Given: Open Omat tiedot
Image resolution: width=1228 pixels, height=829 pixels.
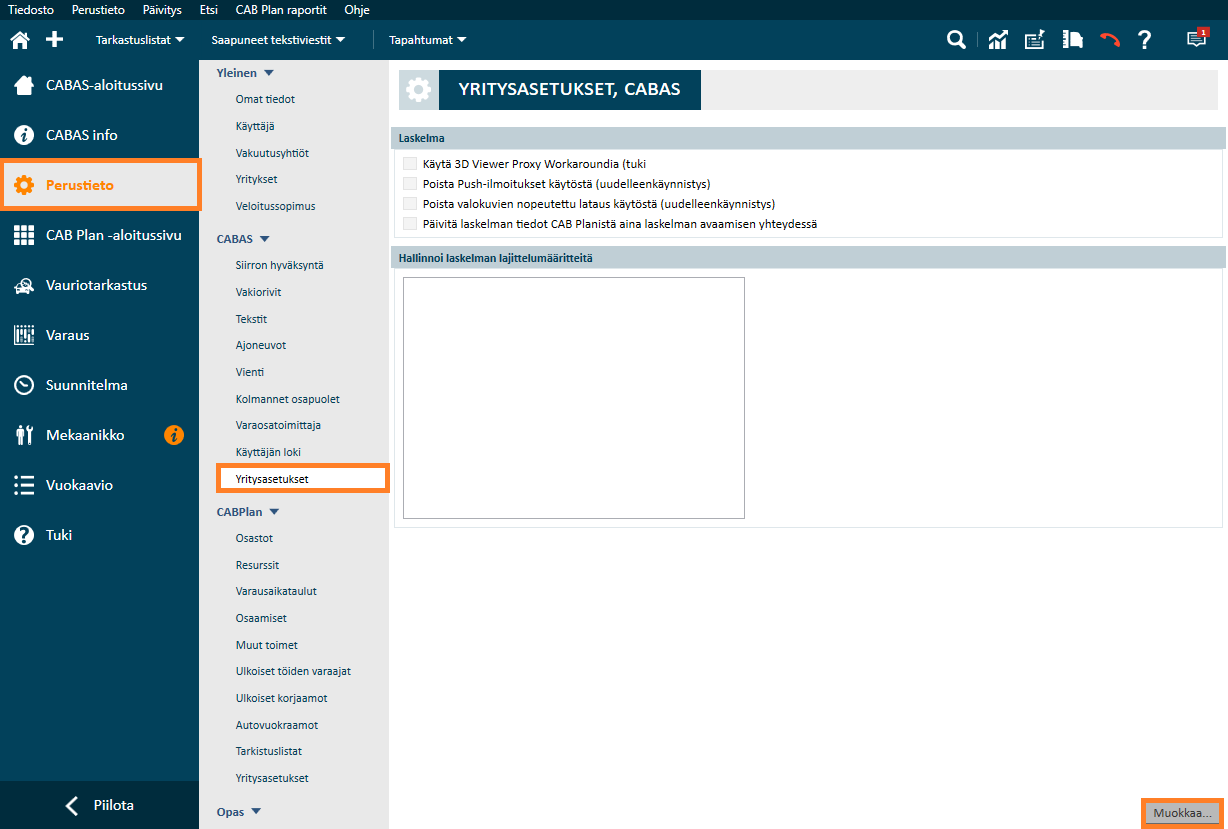Looking at the screenshot, I should (265, 99).
